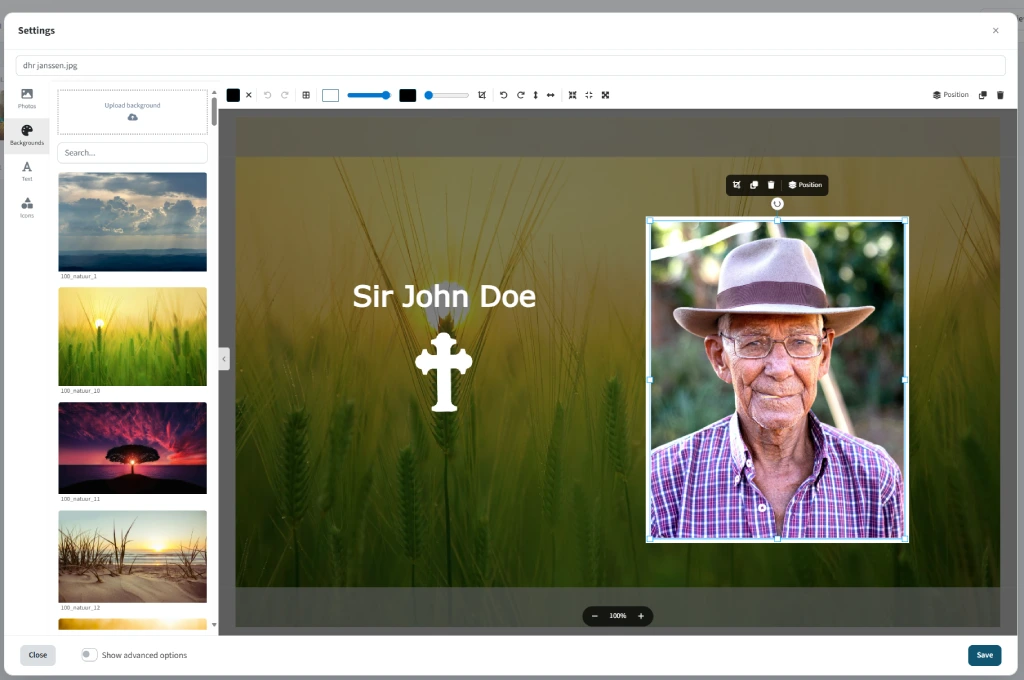Viewport: 1024px width, 680px height.
Task: Click the Upload background area
Action: [133, 112]
